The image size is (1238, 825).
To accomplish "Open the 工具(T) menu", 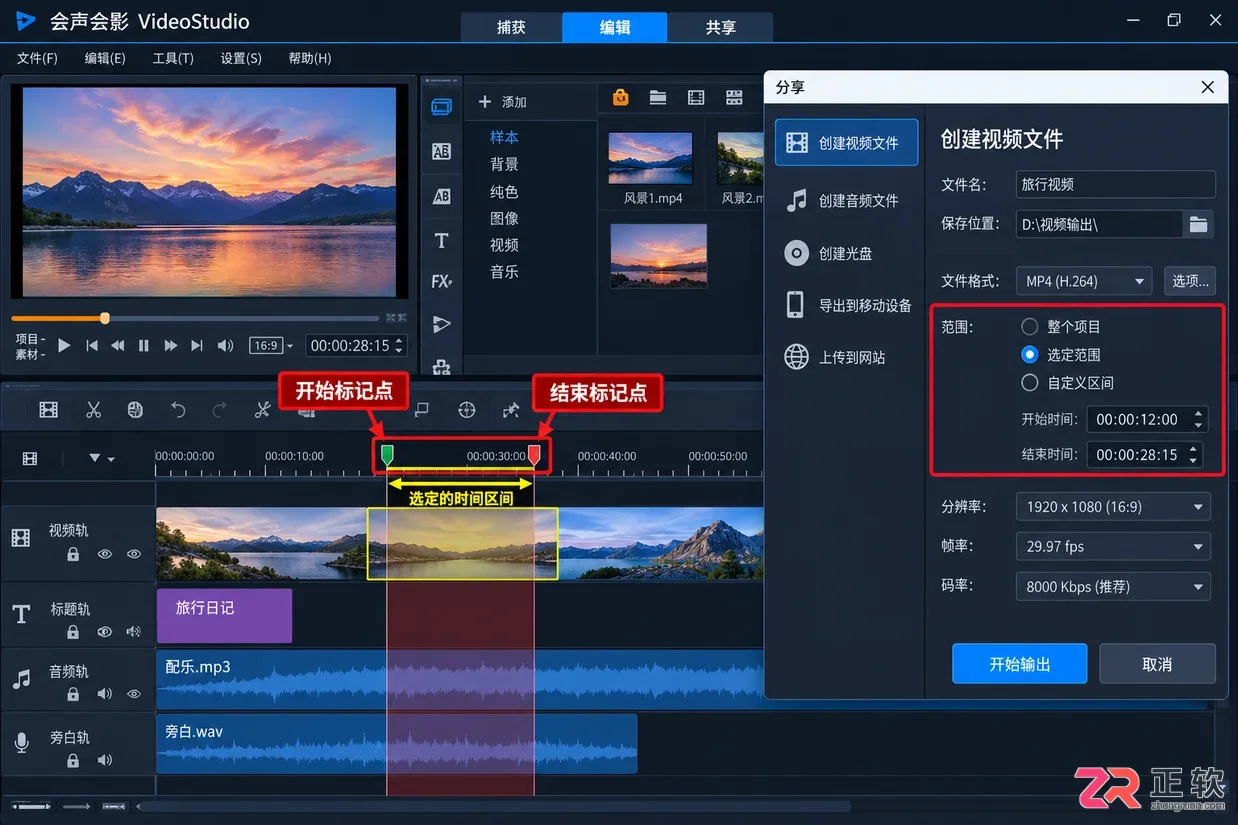I will click(x=173, y=58).
